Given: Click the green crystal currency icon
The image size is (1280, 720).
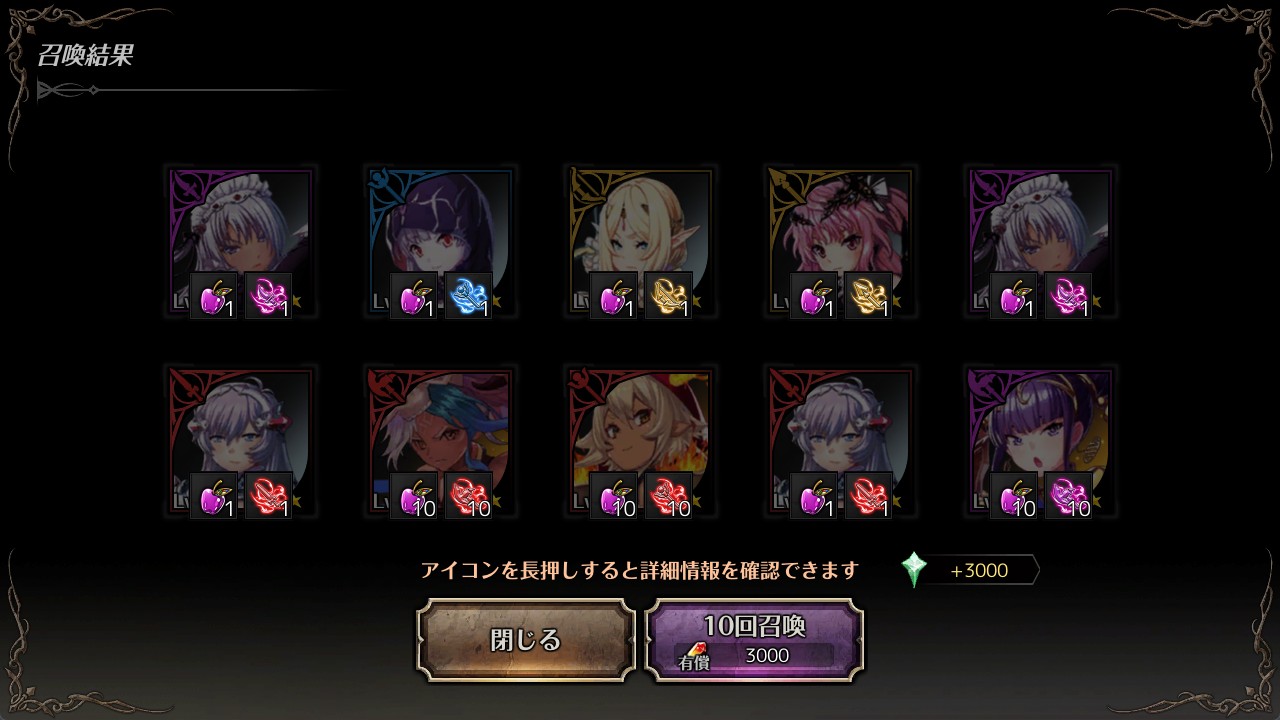Looking at the screenshot, I should click(x=914, y=570).
